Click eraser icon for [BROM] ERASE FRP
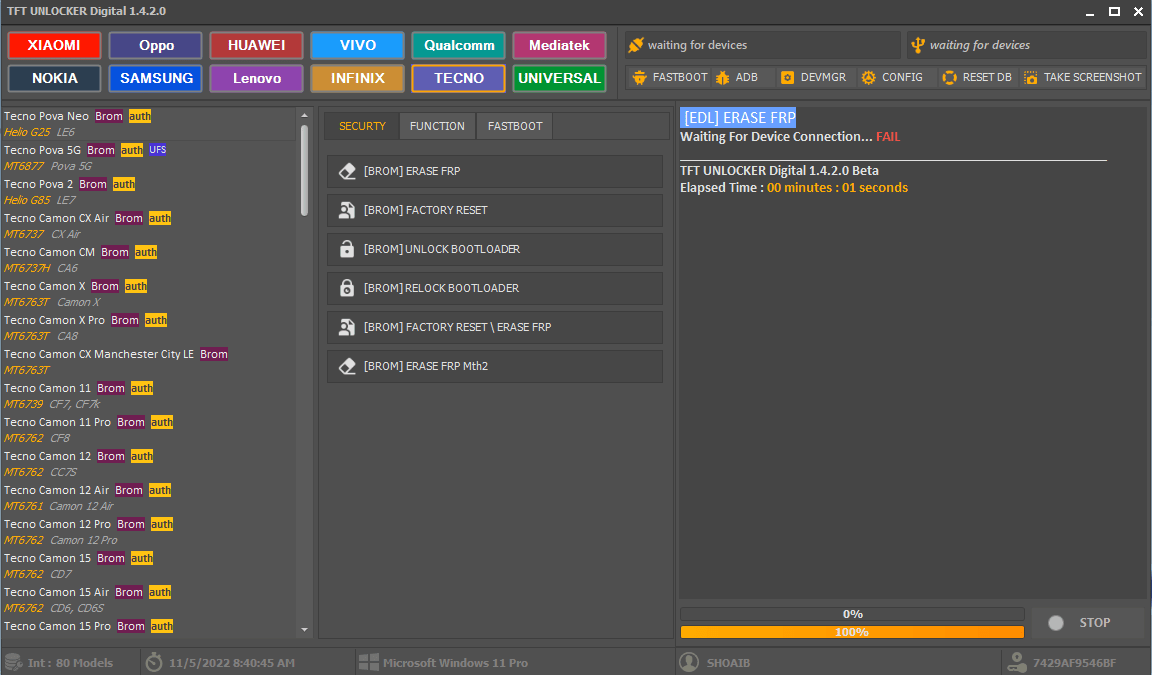Screen dimensions: 1152x675 click(x=347, y=172)
